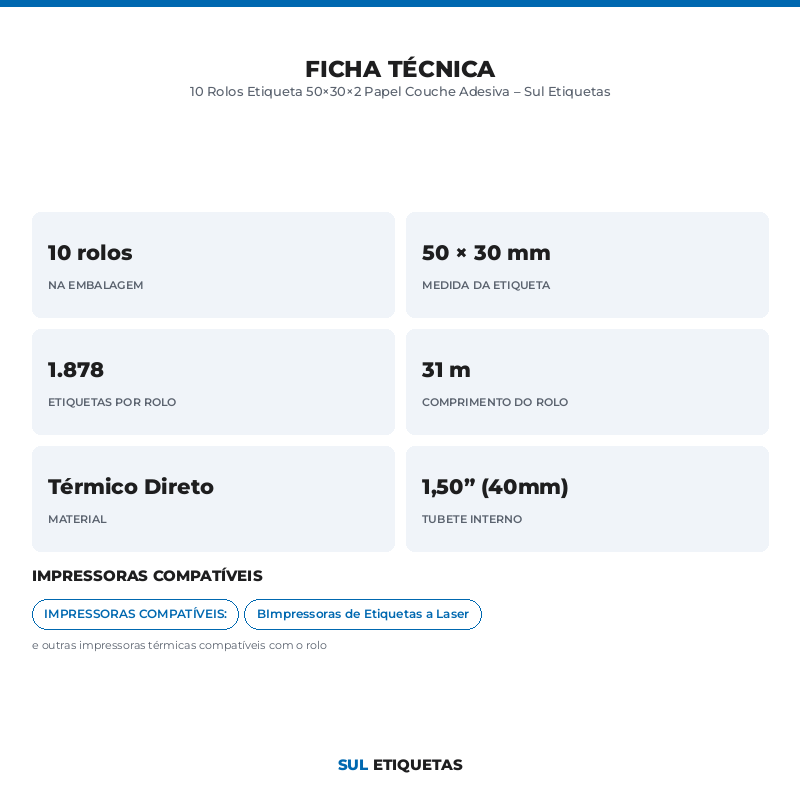800x800 pixels.
Task: Click the 31 m comprimento card
Action: [587, 382]
